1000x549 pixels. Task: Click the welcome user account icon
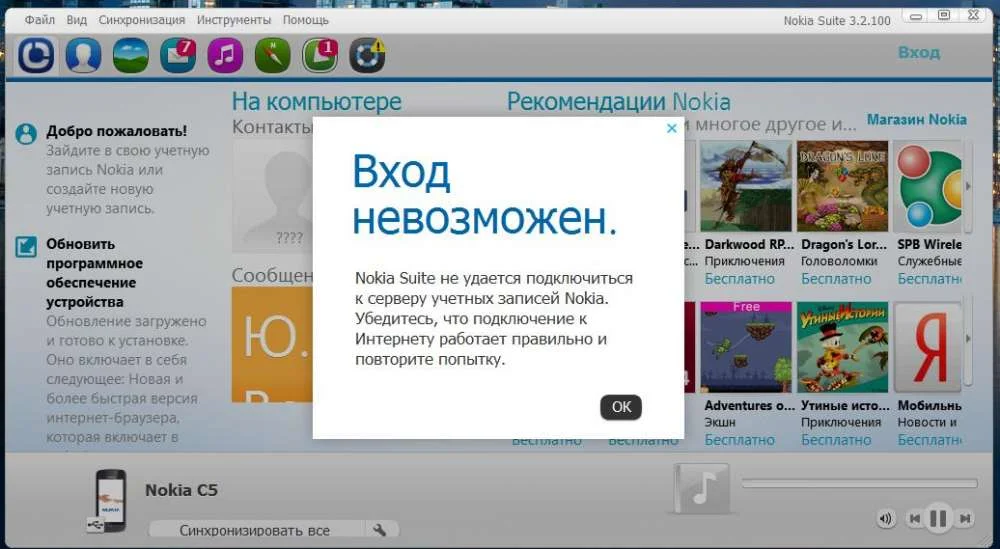26,134
